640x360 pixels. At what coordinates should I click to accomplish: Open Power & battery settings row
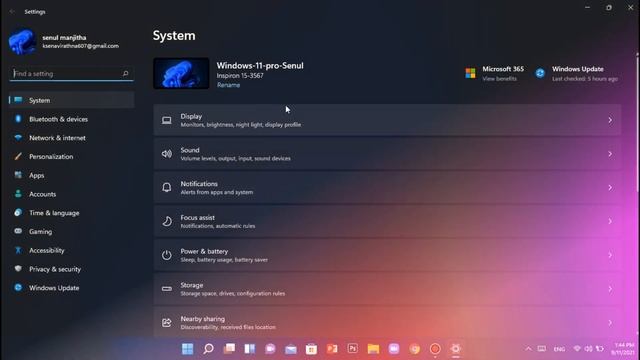click(387, 255)
